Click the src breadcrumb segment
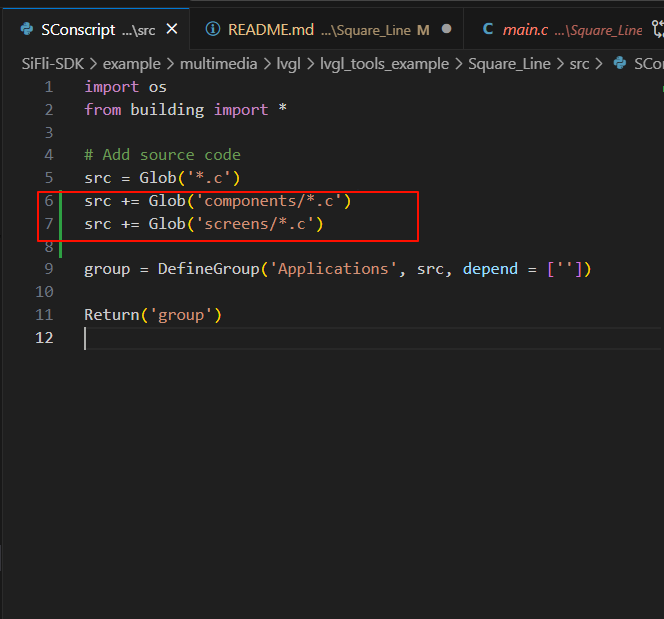Viewport: 664px width, 619px height. click(580, 63)
